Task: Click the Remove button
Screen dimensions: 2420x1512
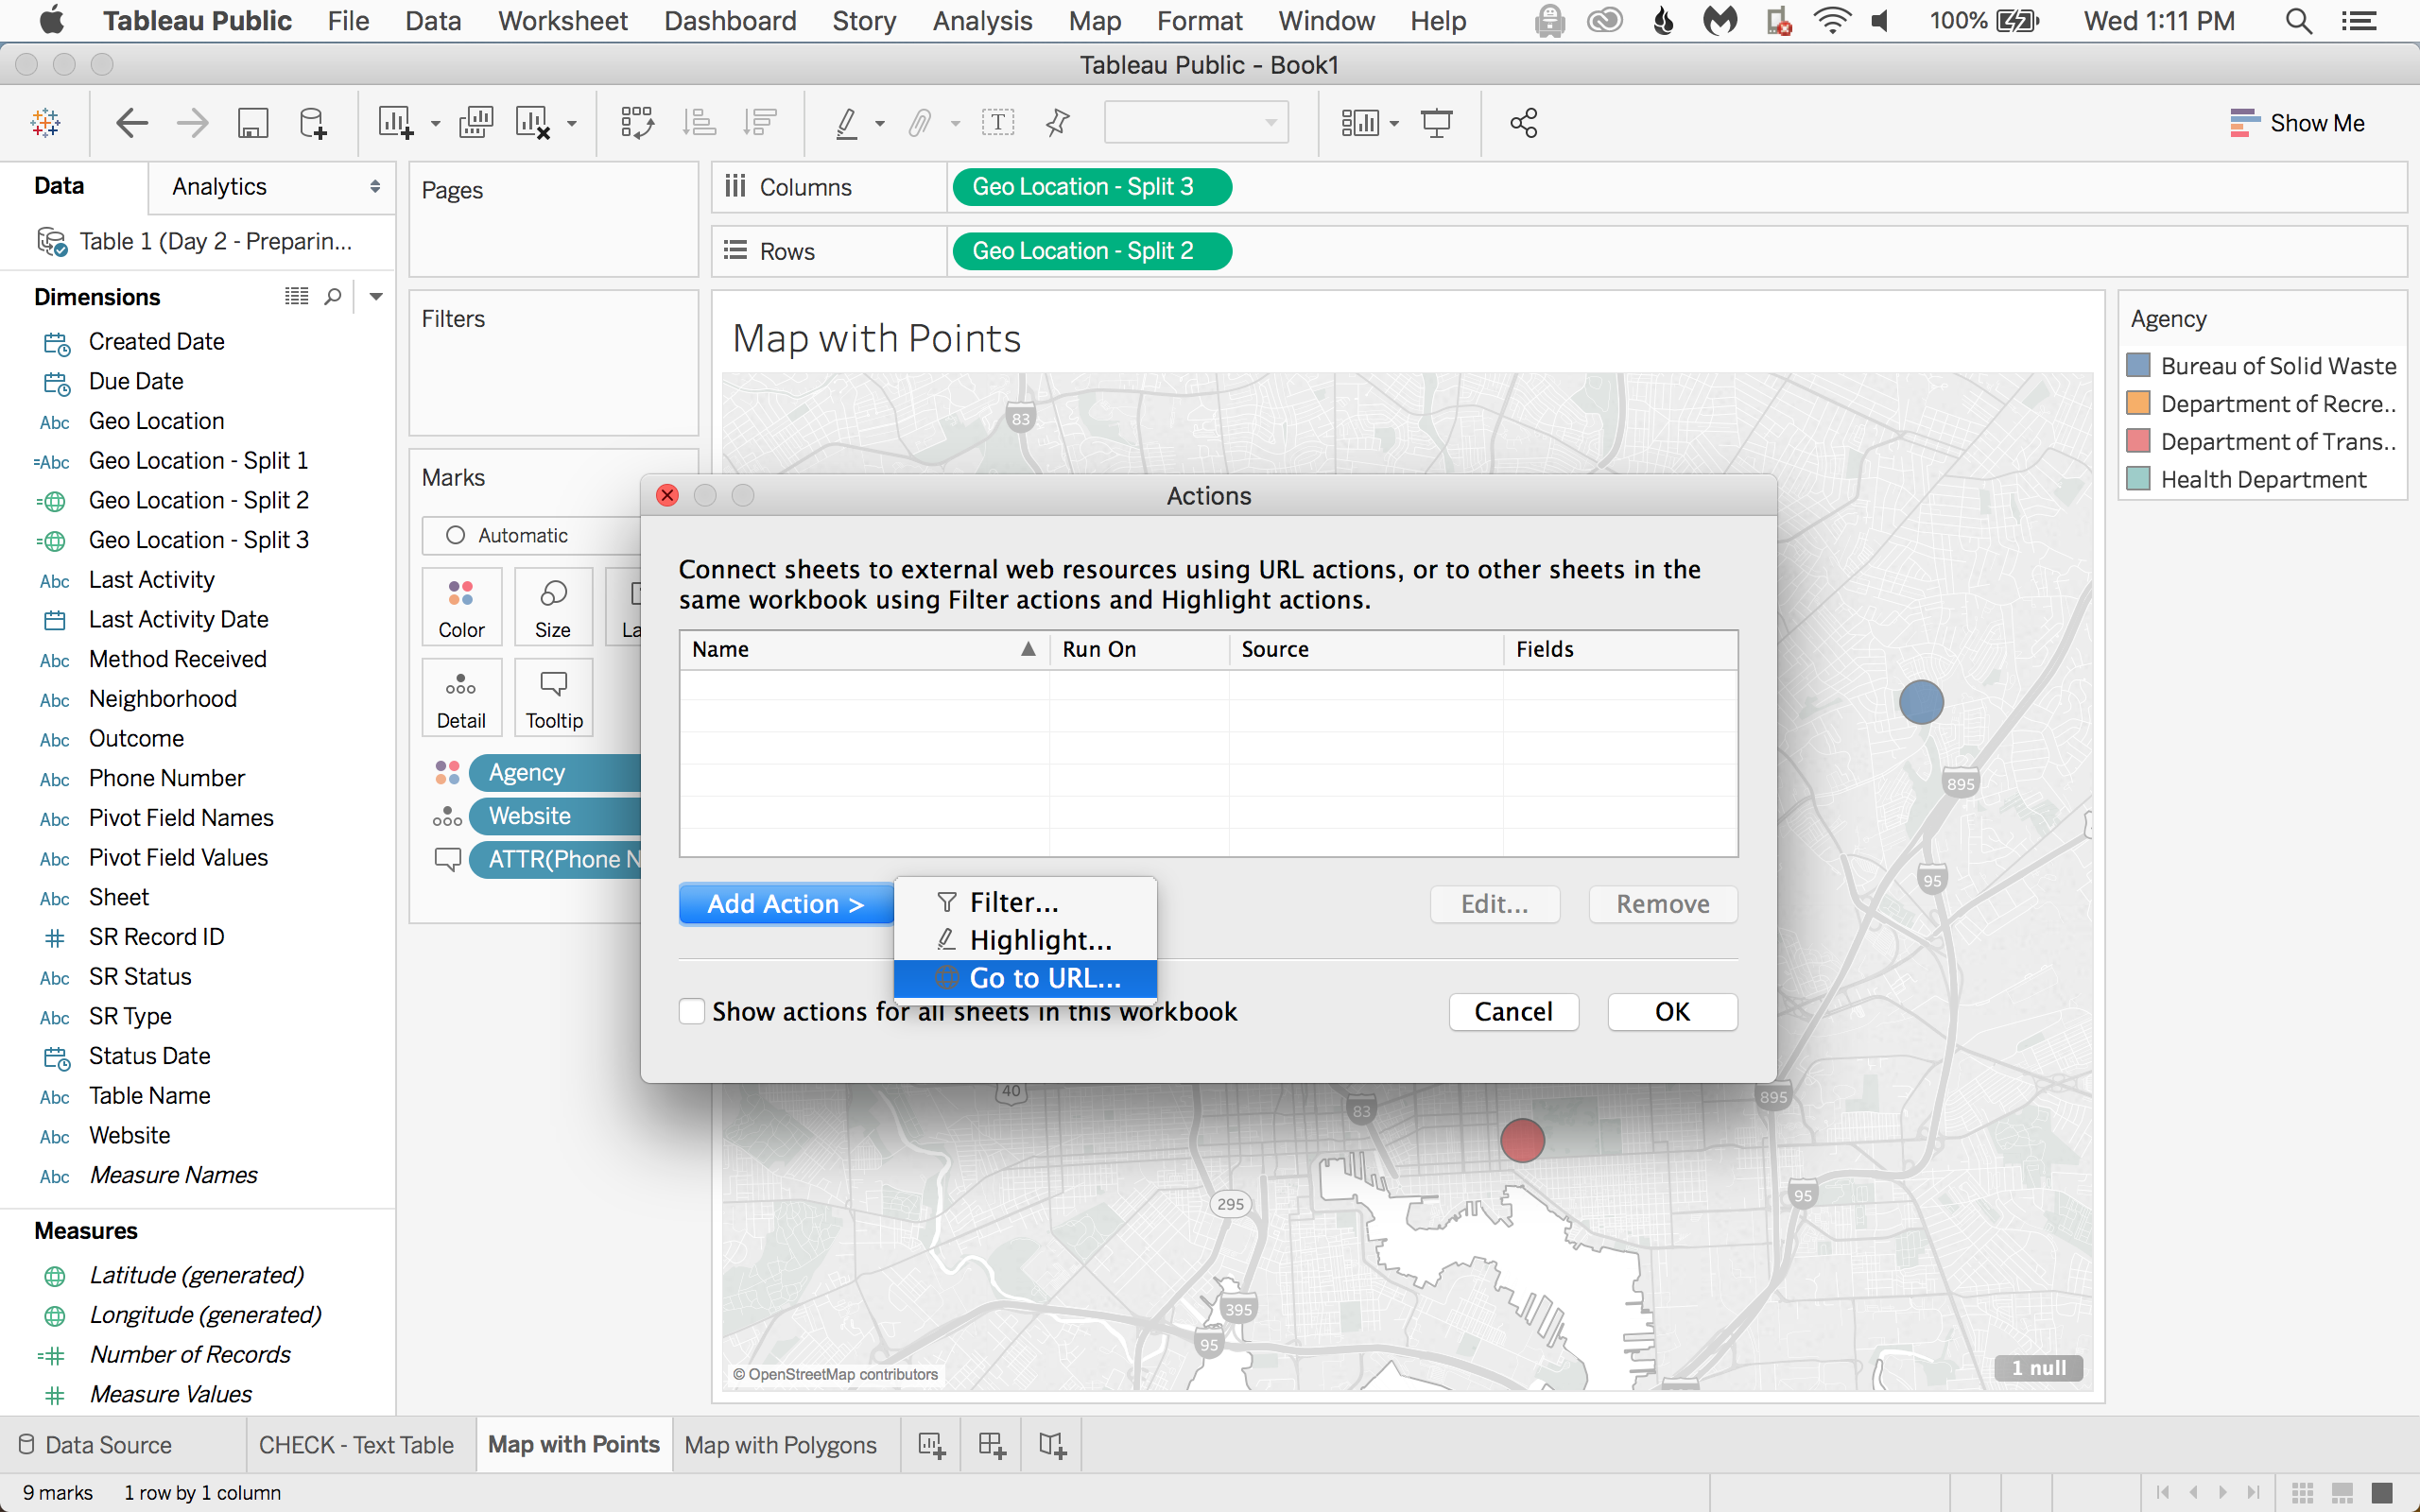Action: (1663, 904)
